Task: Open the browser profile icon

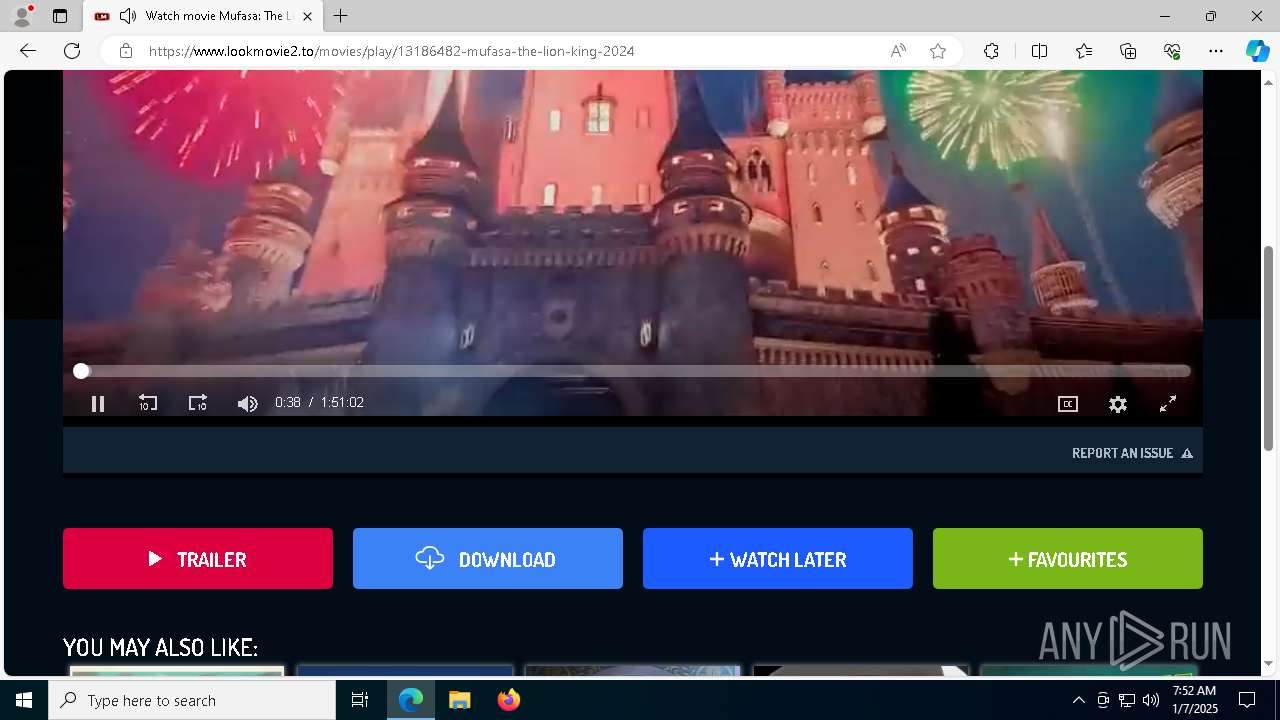Action: click(21, 16)
